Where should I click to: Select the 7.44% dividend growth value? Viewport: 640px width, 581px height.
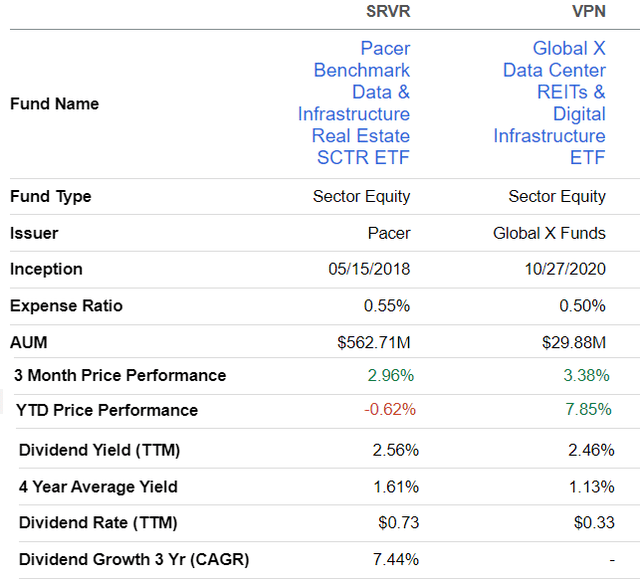pos(396,559)
